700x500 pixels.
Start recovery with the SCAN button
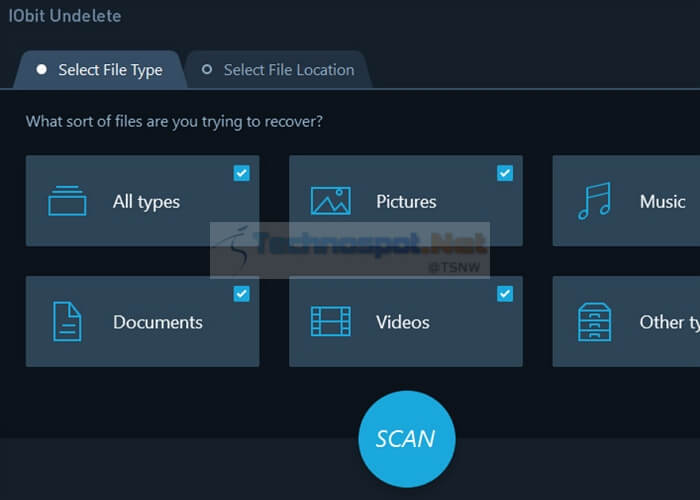pyautogui.click(x=407, y=439)
